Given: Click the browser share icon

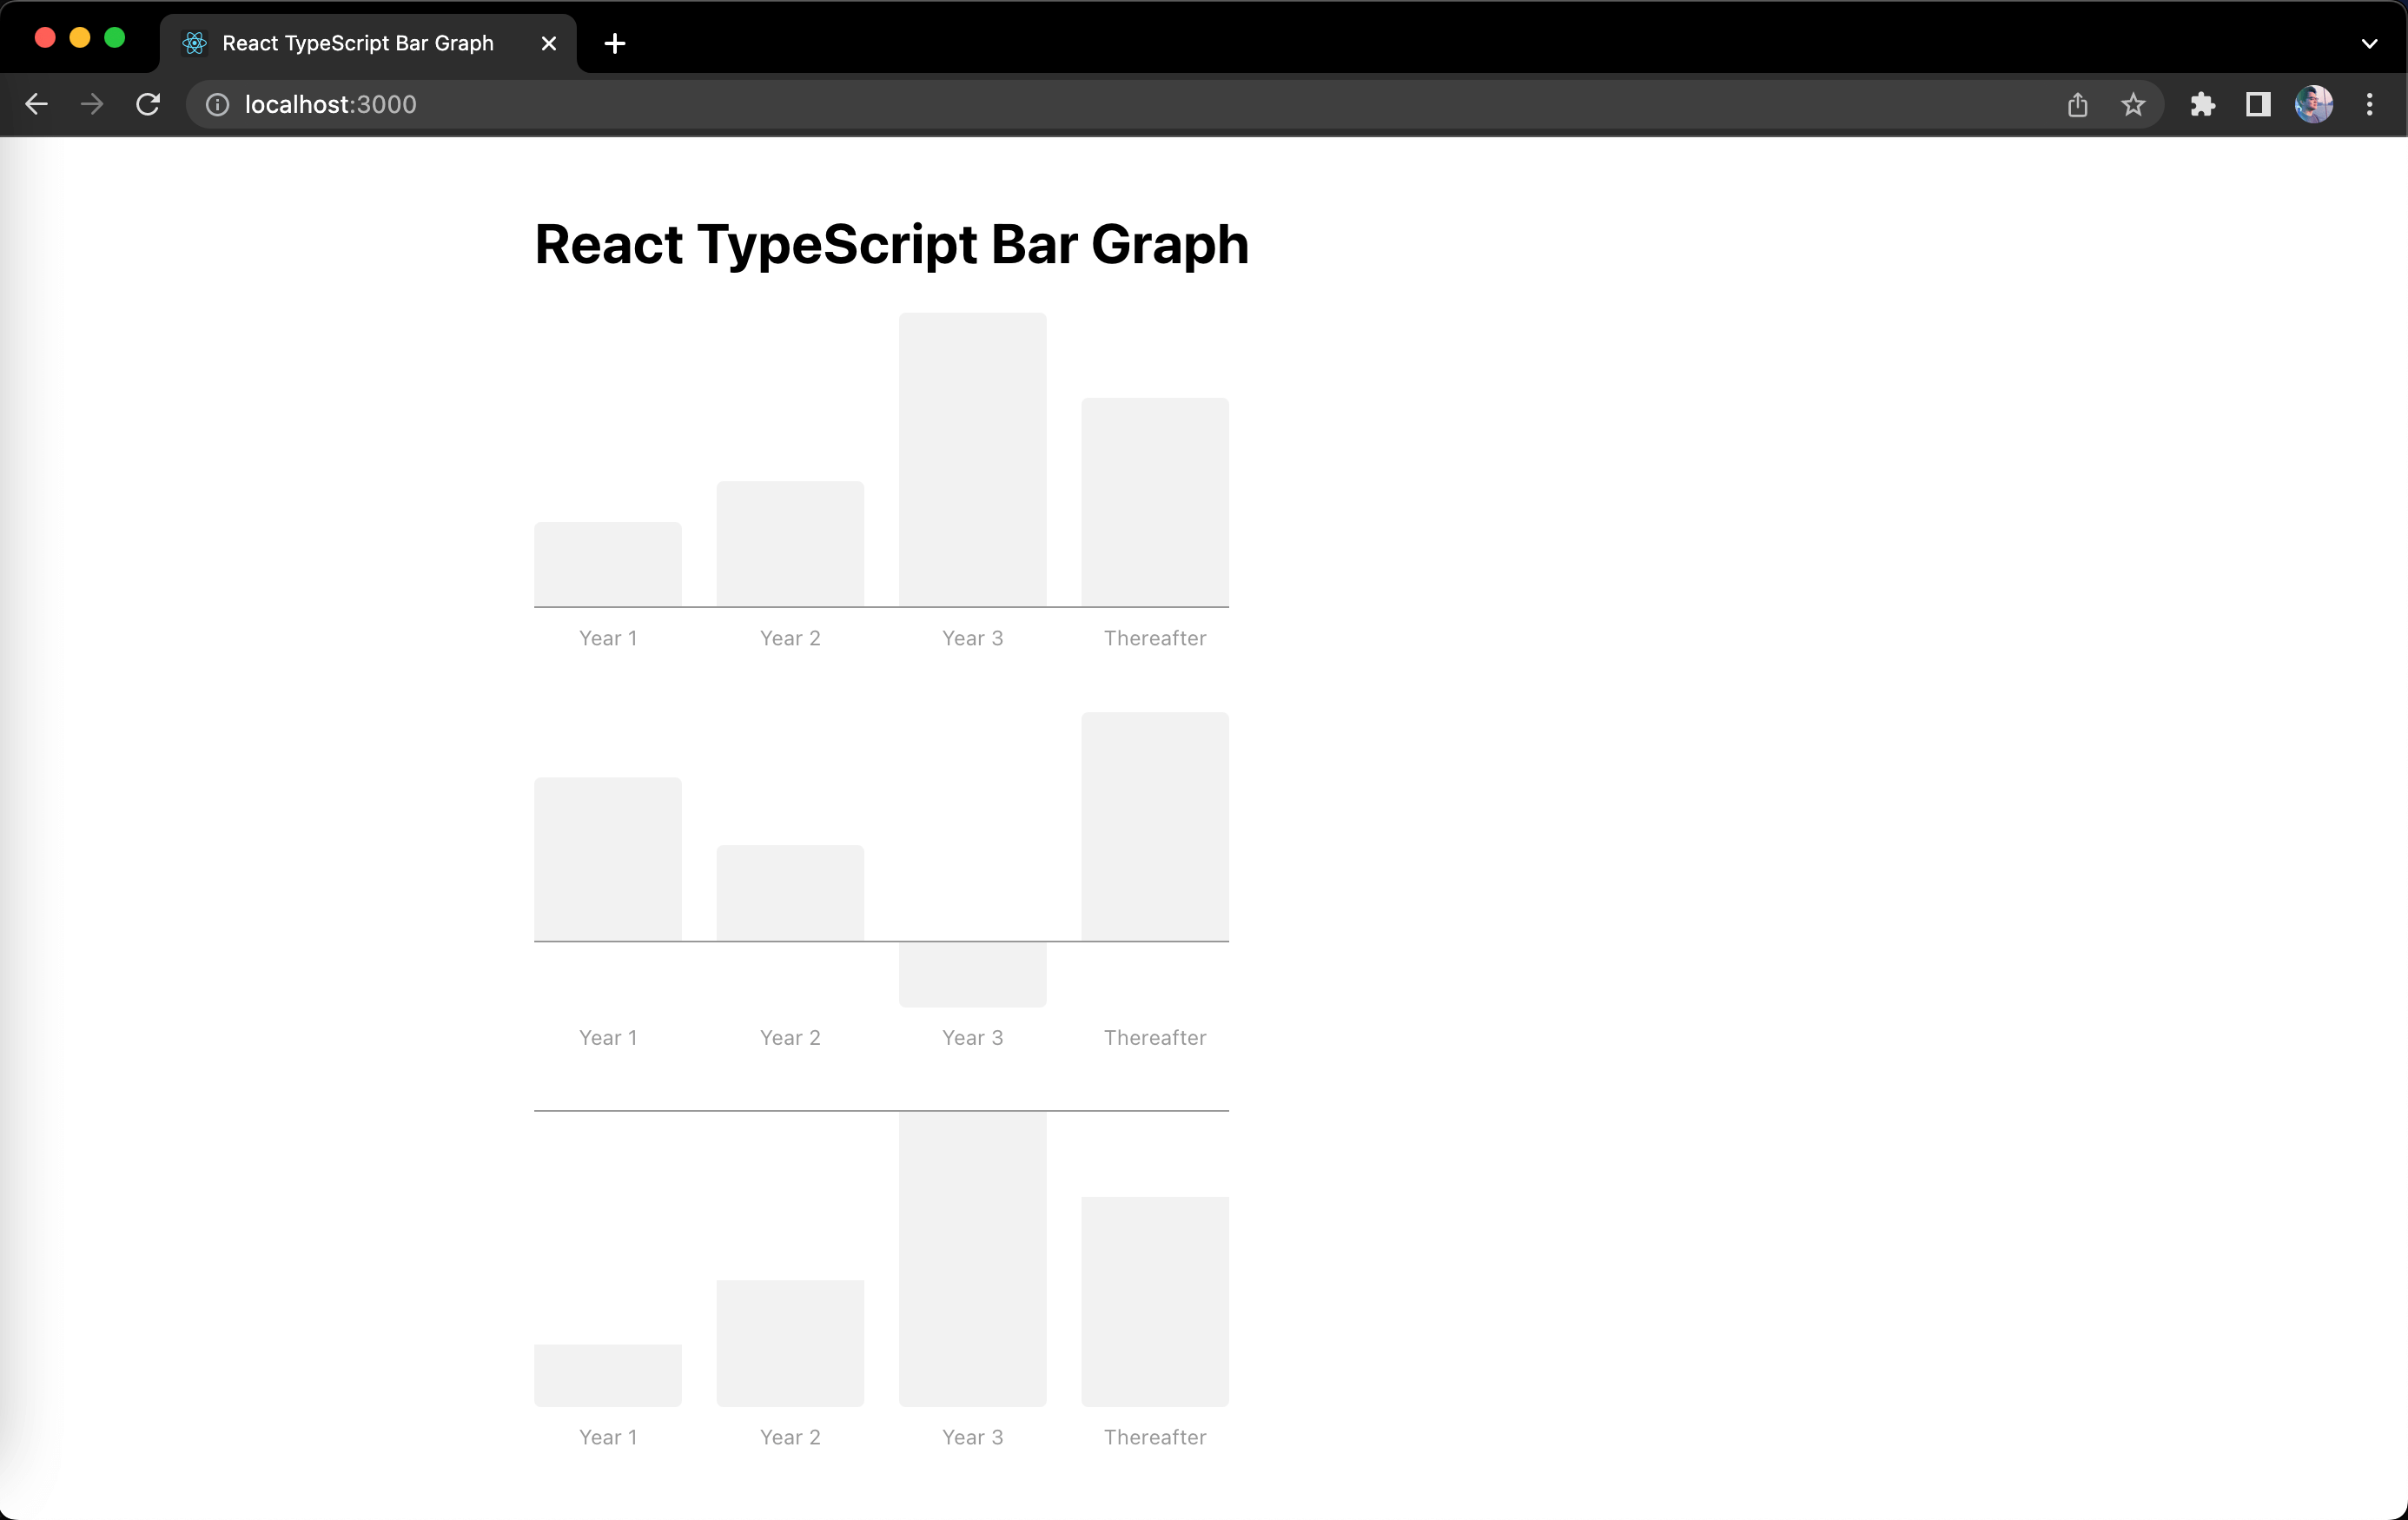Looking at the screenshot, I should [x=2077, y=105].
